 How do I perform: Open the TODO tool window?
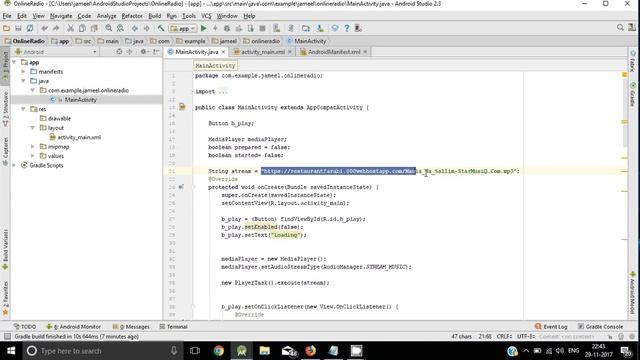pos(25,327)
